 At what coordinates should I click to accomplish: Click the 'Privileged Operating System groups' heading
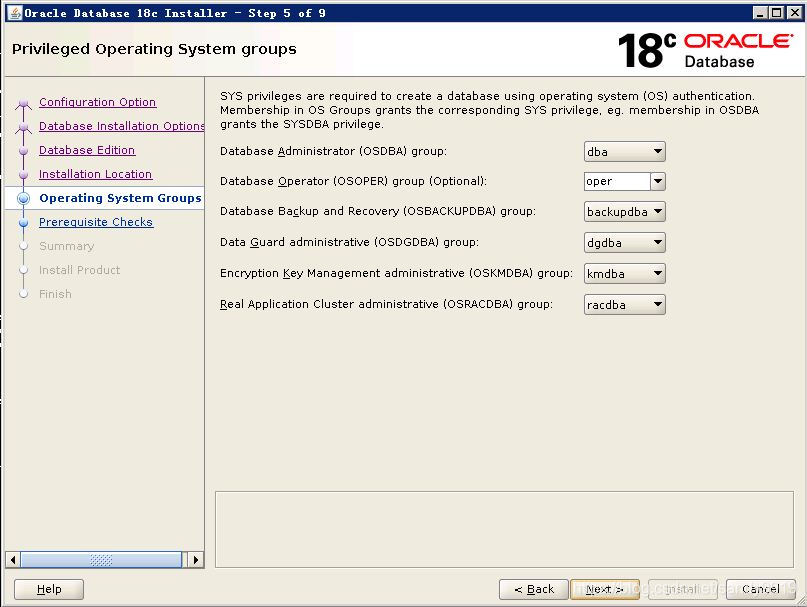[154, 49]
